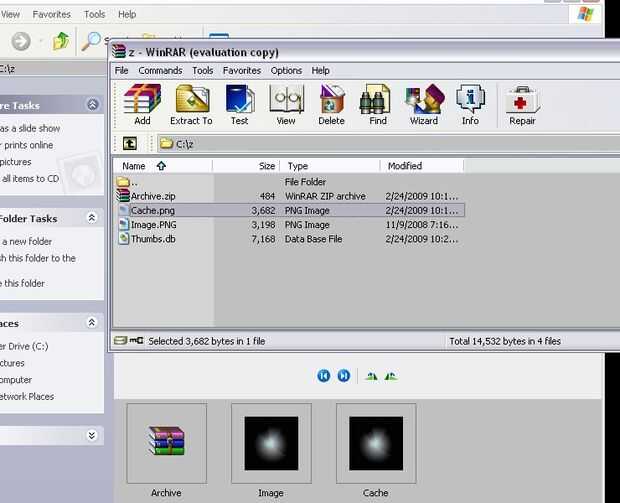Go to next image in filmstrip

[344, 375]
